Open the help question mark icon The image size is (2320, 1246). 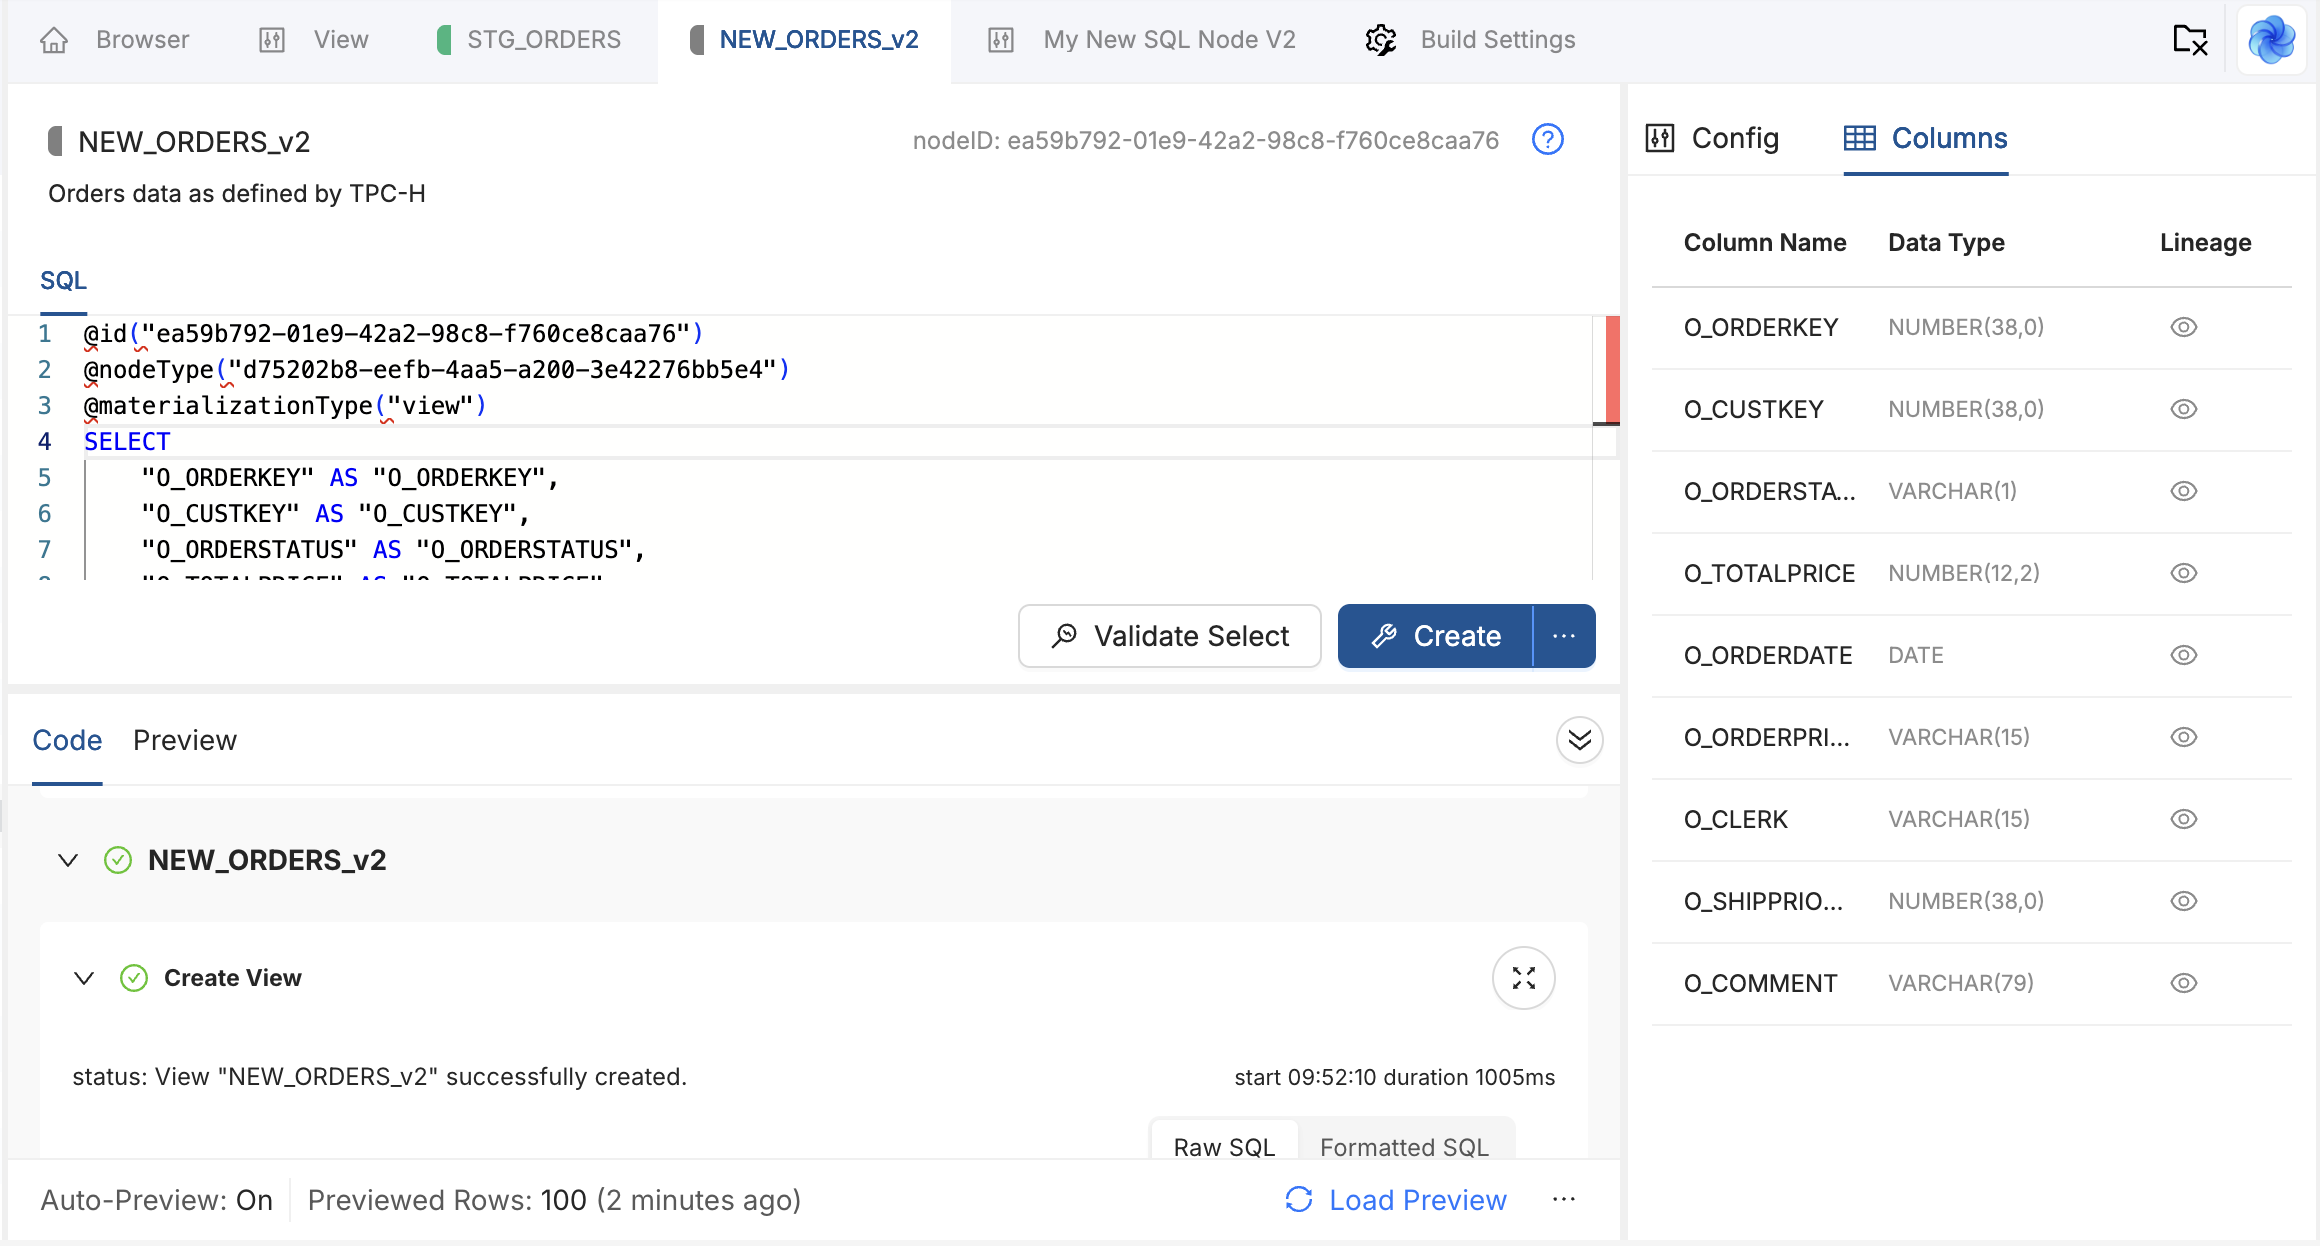1547,140
